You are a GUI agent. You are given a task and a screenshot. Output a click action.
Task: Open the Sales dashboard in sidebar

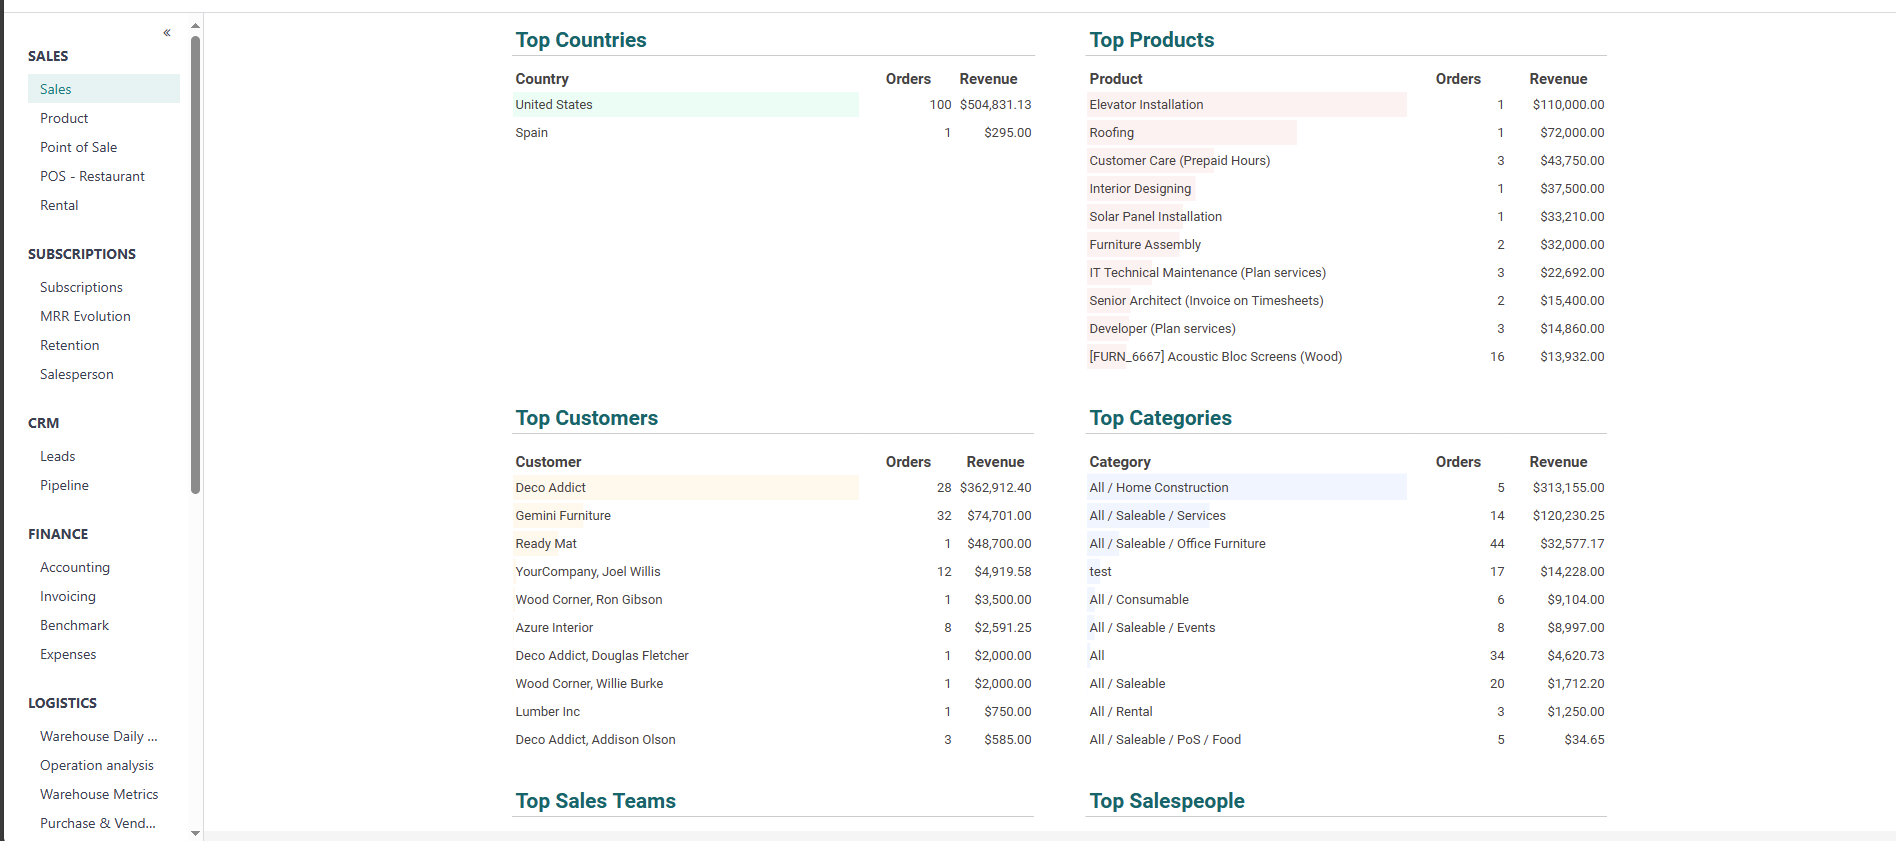[x=56, y=89]
